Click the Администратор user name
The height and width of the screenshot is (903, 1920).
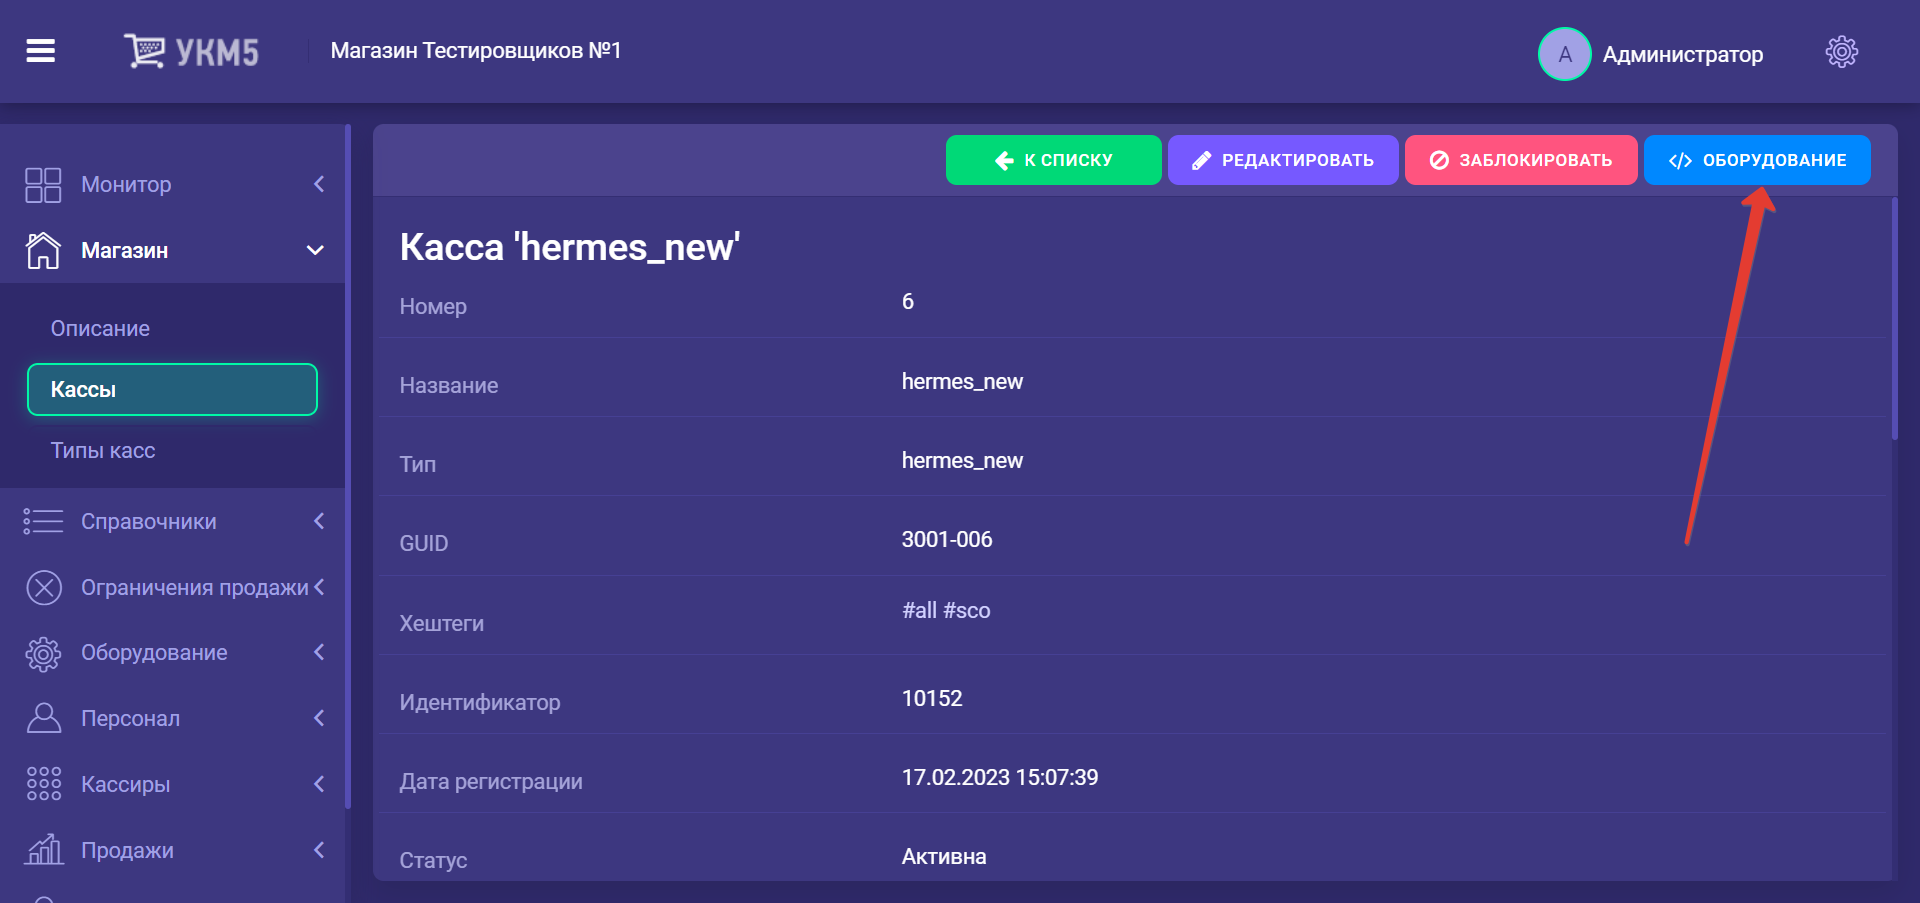point(1682,55)
